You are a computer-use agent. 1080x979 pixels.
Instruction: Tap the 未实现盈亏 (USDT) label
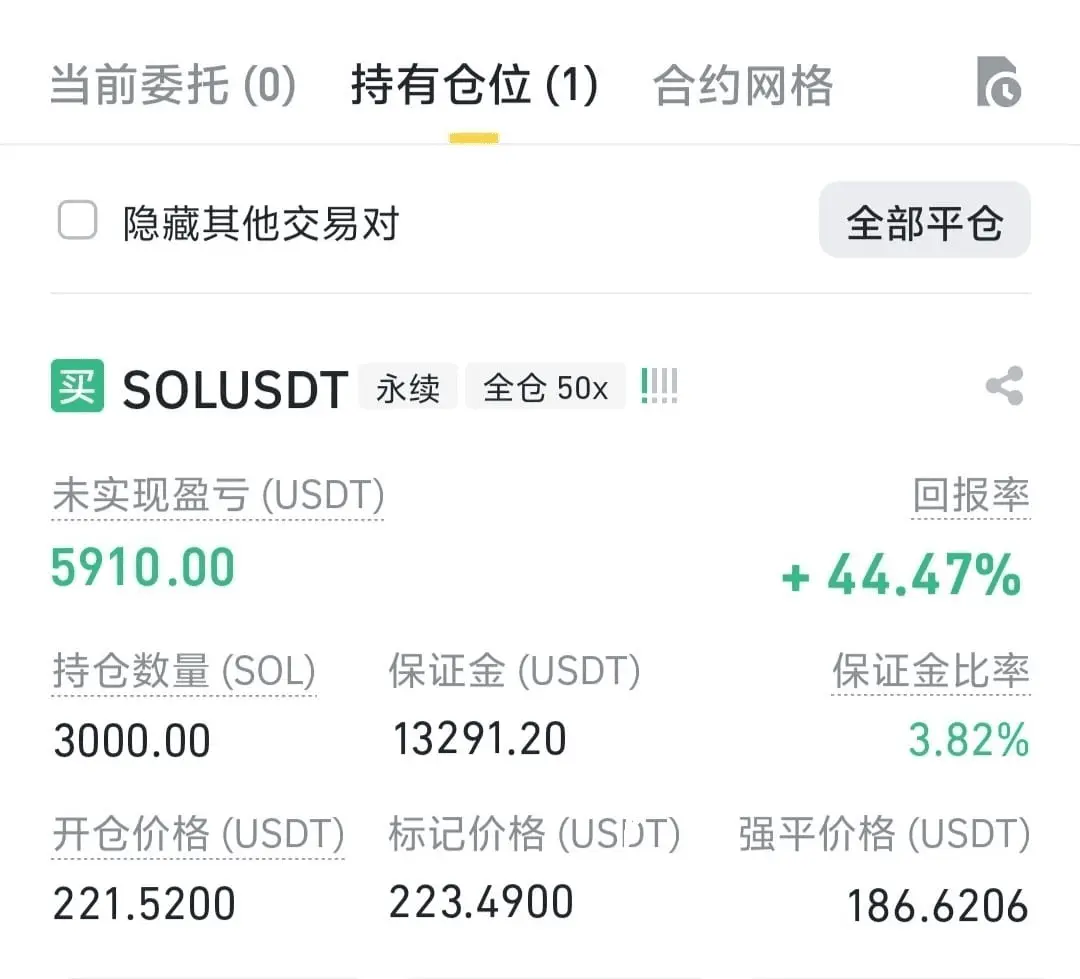[218, 495]
